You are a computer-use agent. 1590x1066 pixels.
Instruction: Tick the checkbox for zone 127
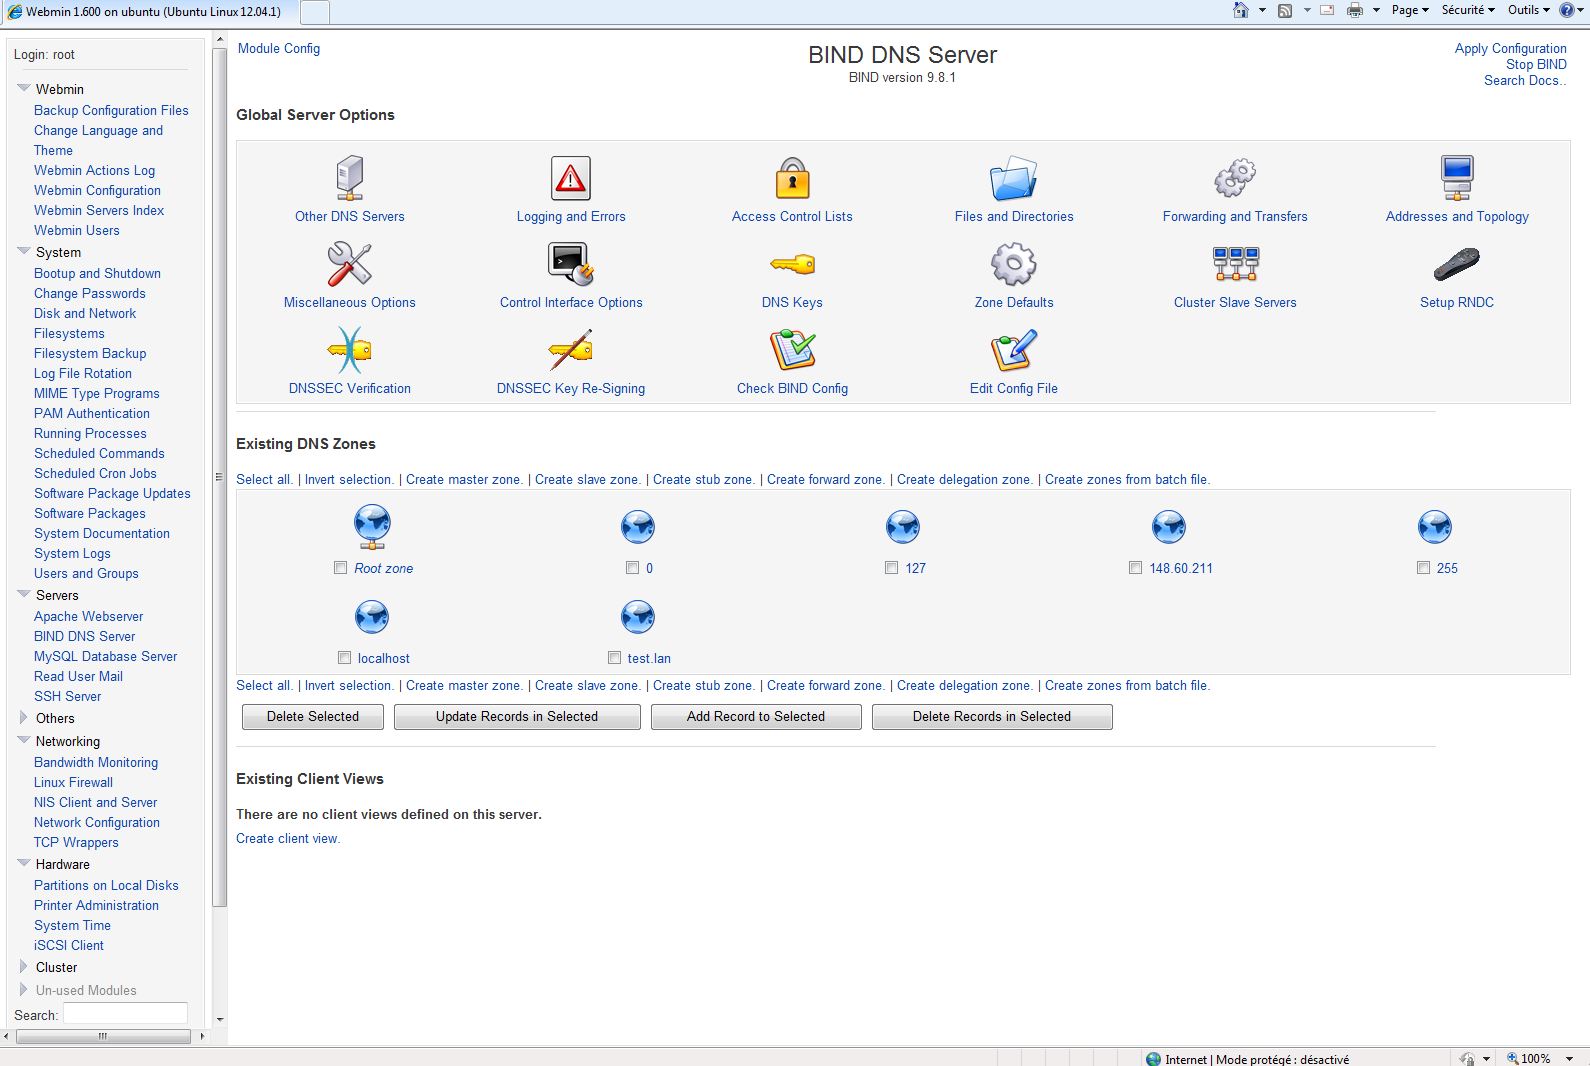pos(892,568)
